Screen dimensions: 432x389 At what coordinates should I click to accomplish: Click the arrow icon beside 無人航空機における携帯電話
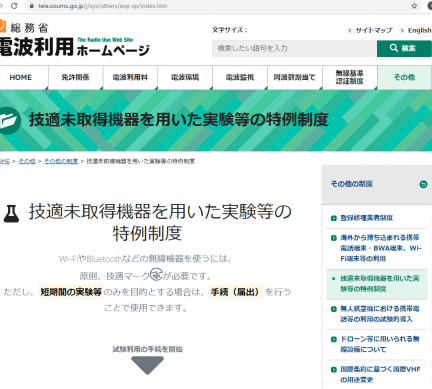pos(334,309)
